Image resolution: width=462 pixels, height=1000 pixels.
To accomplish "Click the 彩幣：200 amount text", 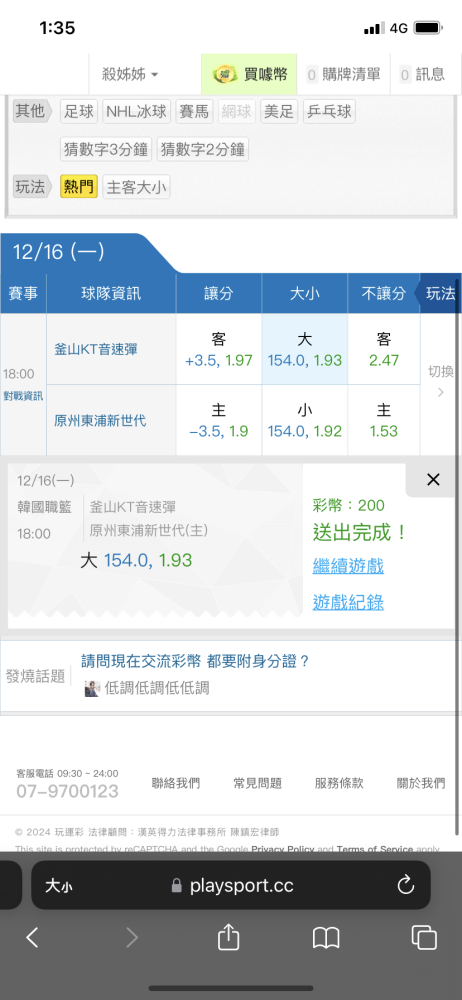I will 349,506.
